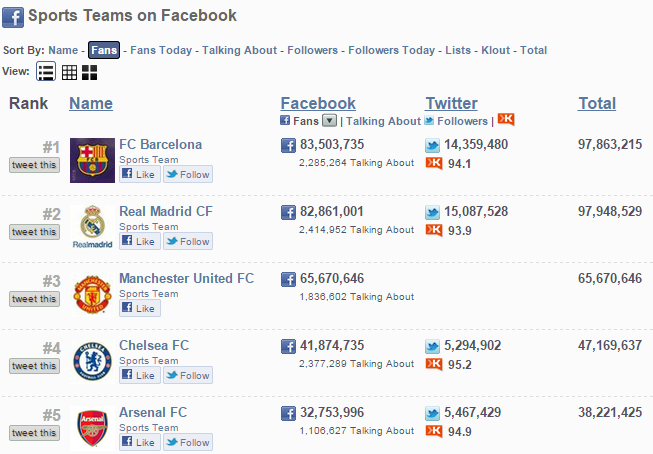Image resolution: width=653 pixels, height=454 pixels.
Task: Open the Chelsea FC name link
Action: point(153,346)
